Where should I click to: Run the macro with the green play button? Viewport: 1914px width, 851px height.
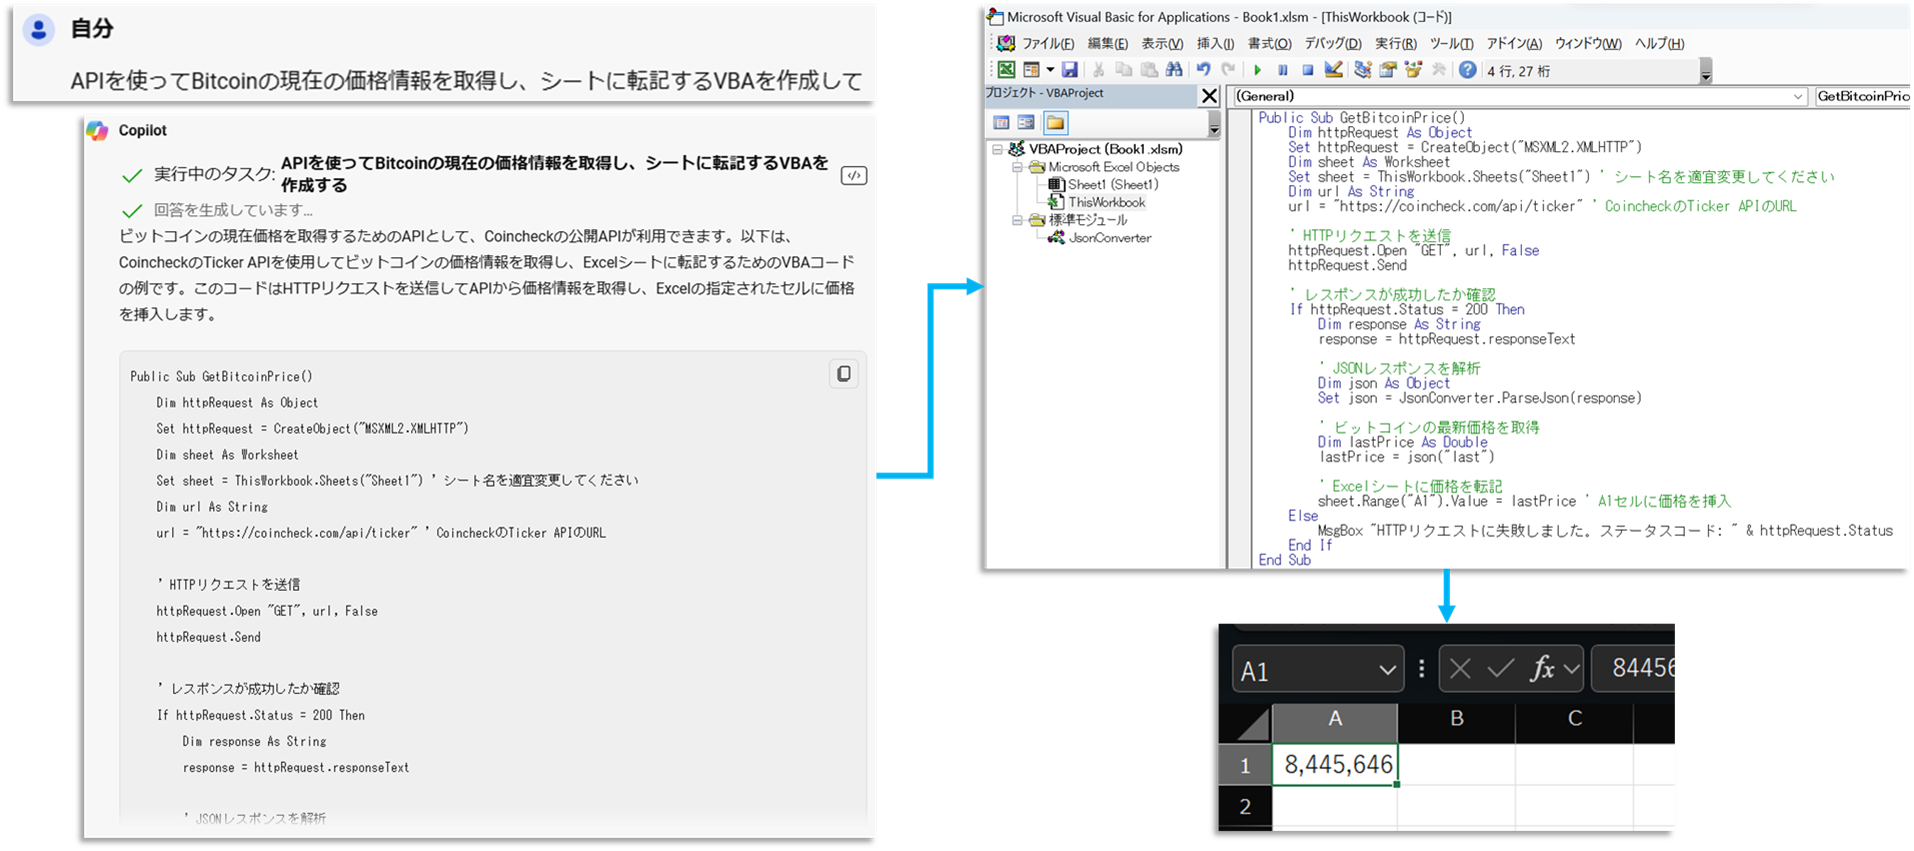(1258, 70)
